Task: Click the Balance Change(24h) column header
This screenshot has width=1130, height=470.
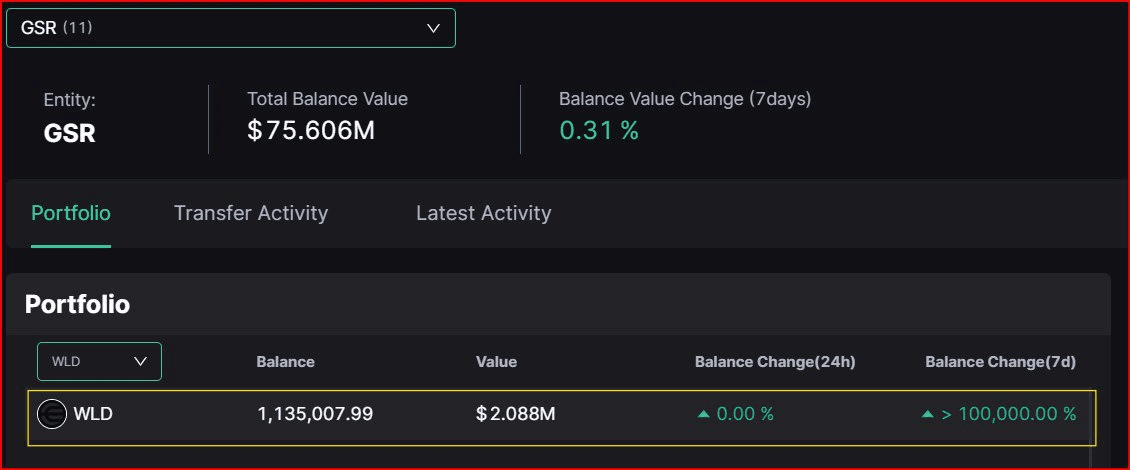Action: pos(775,362)
